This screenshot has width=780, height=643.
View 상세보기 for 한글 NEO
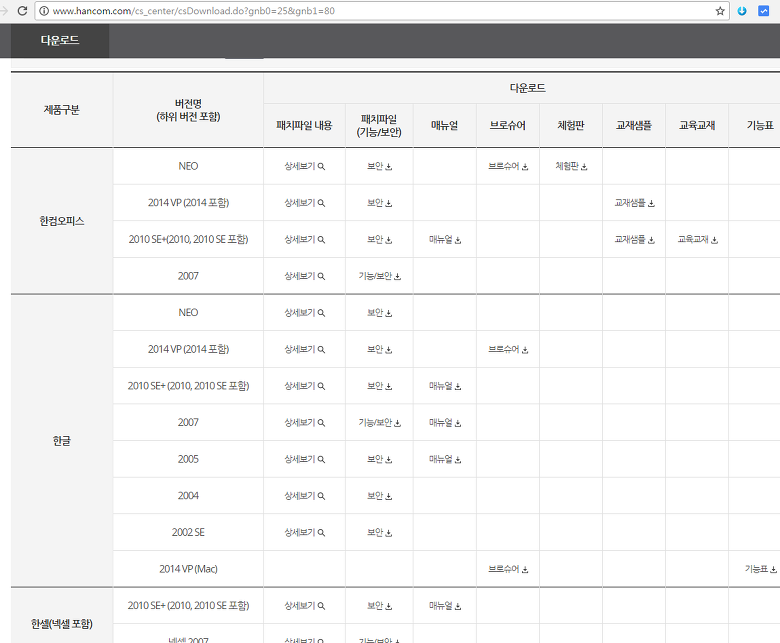[304, 313]
